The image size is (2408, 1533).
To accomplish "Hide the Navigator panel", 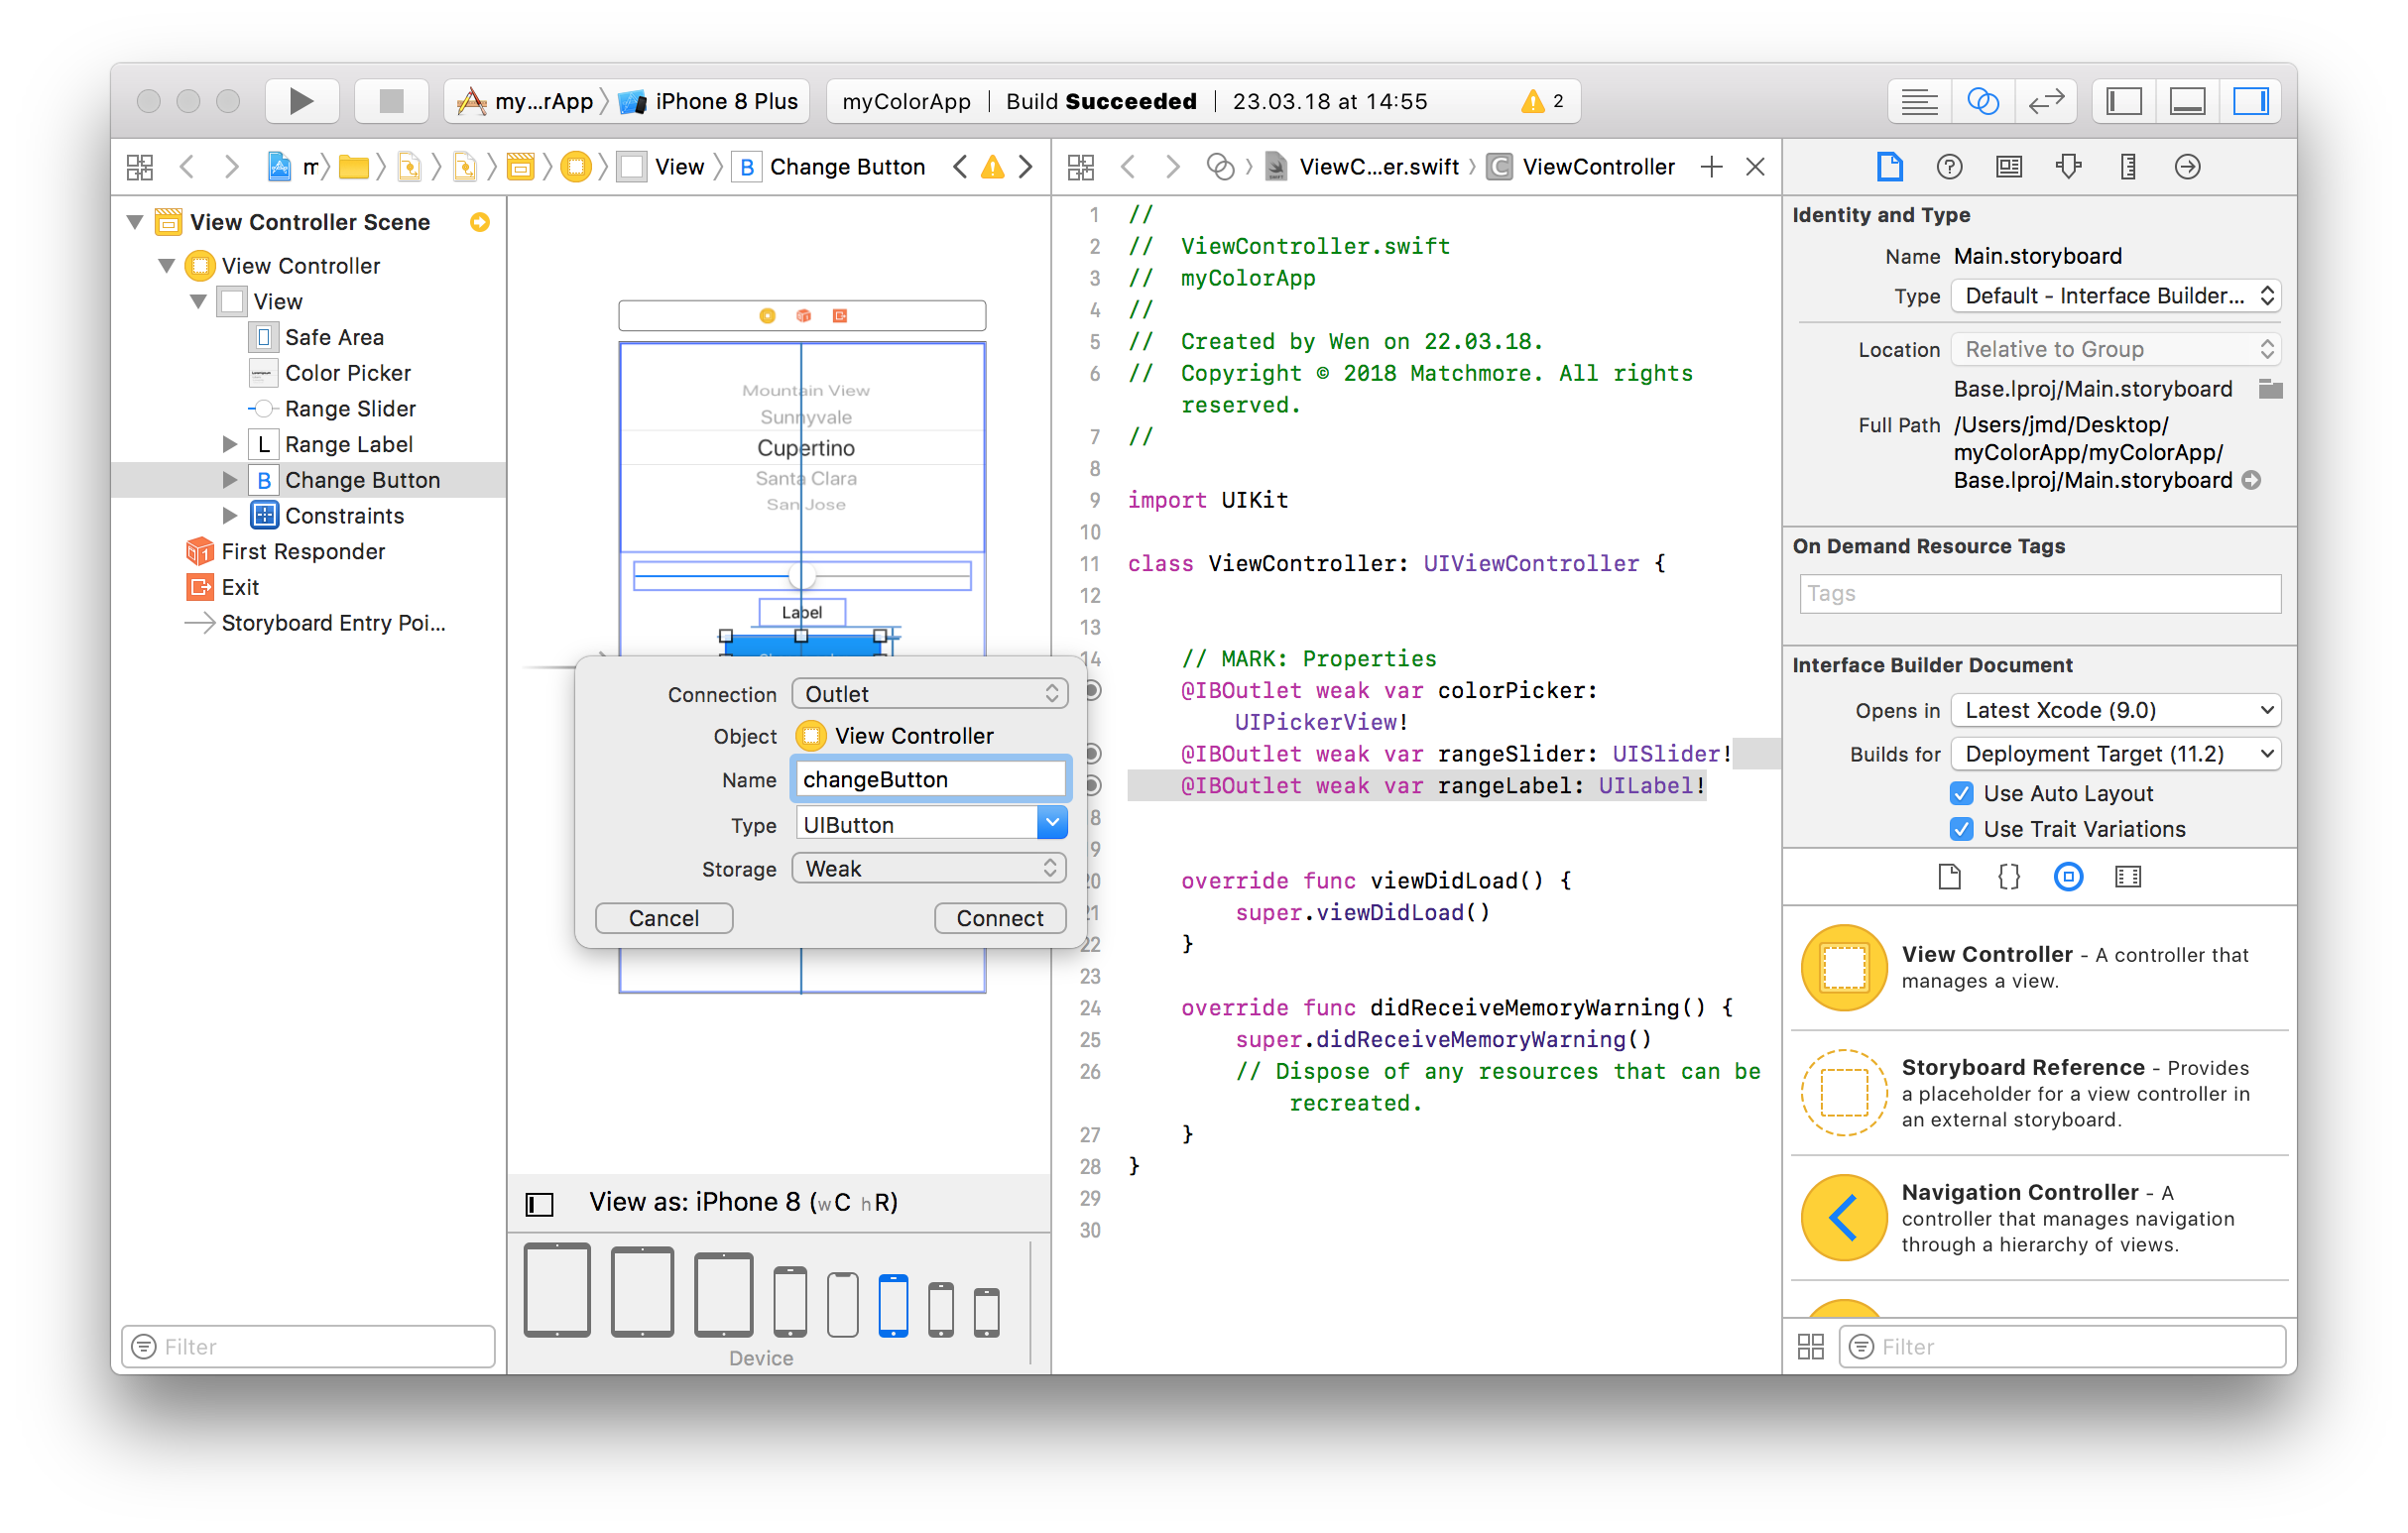I will [2123, 101].
